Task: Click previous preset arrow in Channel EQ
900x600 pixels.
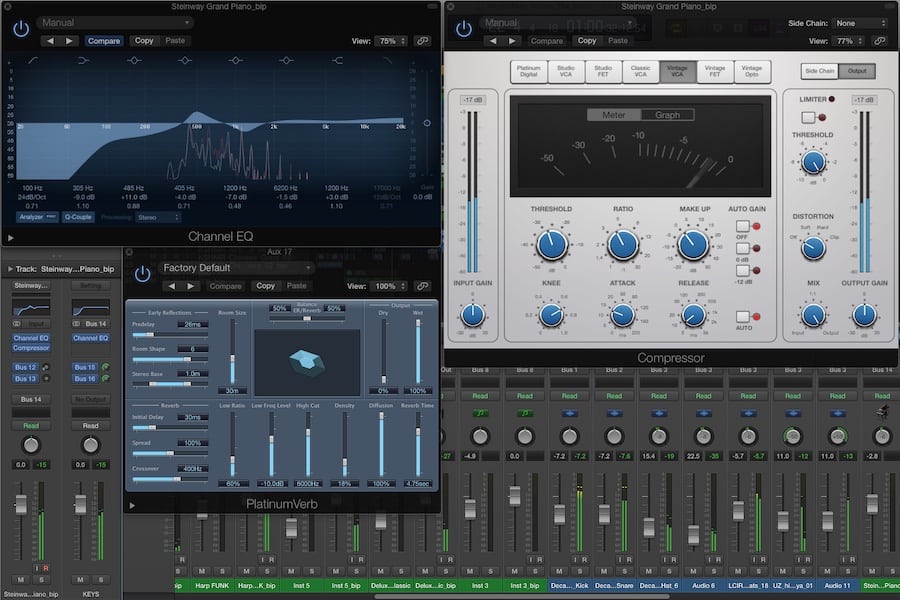Action: 51,41
